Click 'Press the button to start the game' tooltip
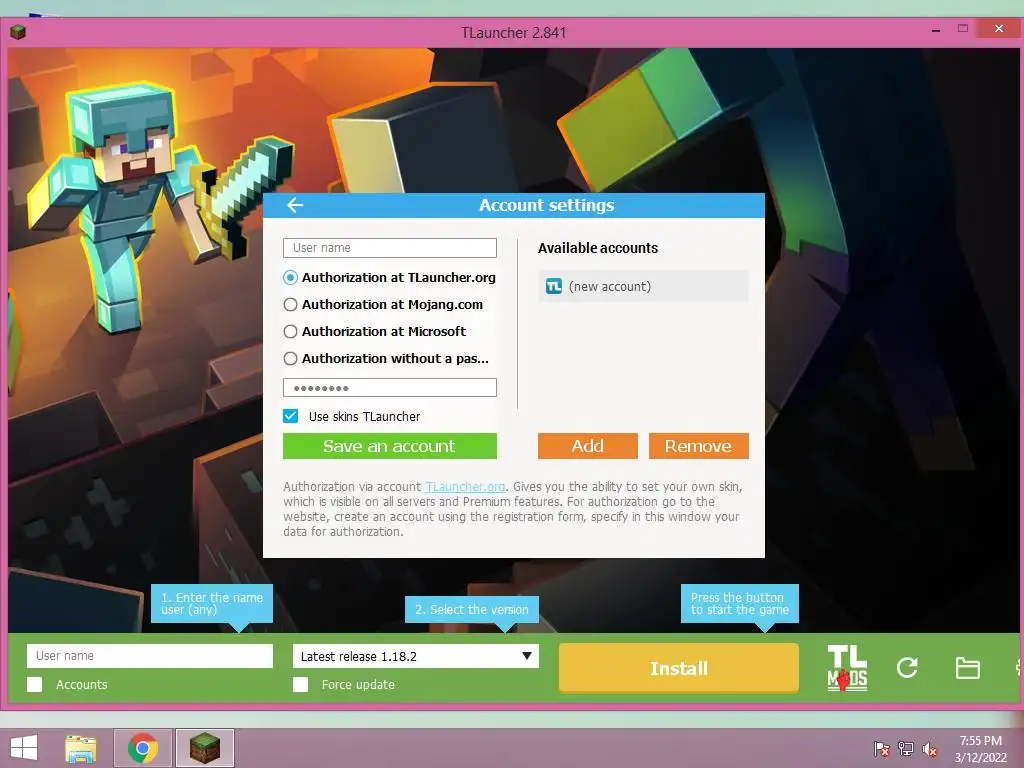The width and height of the screenshot is (1024, 768). (x=740, y=603)
